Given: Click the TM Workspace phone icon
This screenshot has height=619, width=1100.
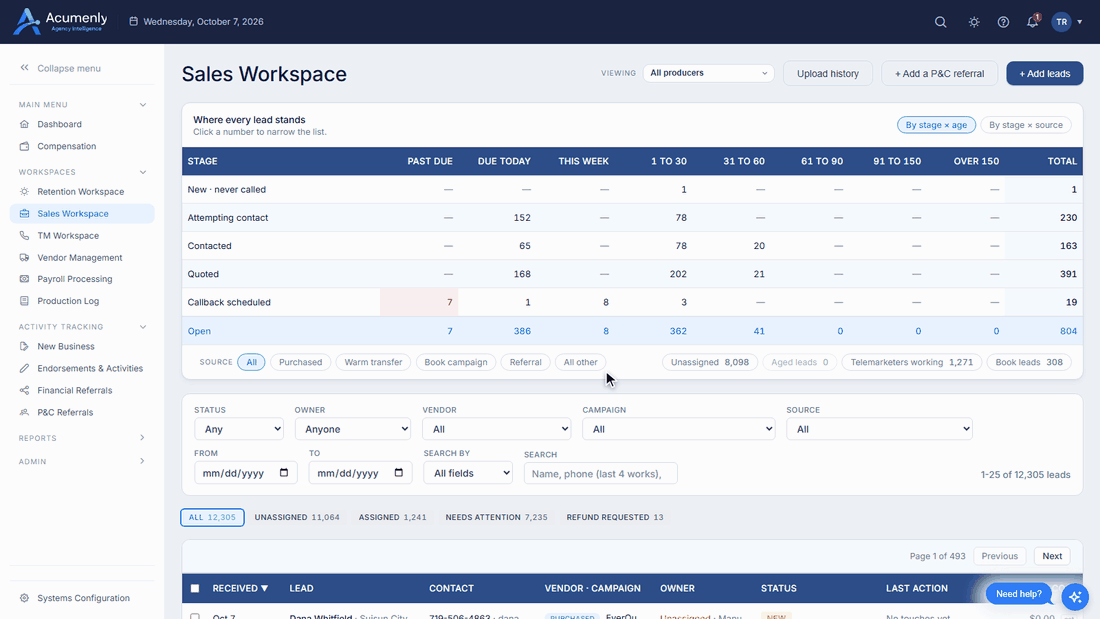Looking at the screenshot, I should point(25,236).
